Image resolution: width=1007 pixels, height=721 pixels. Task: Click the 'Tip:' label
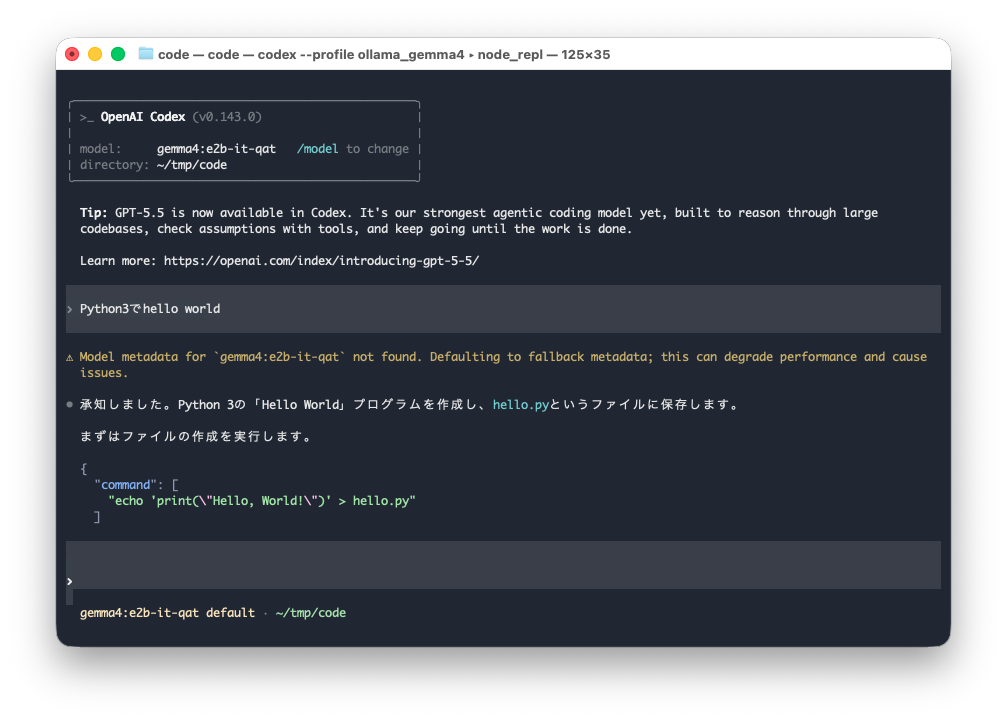click(x=94, y=213)
